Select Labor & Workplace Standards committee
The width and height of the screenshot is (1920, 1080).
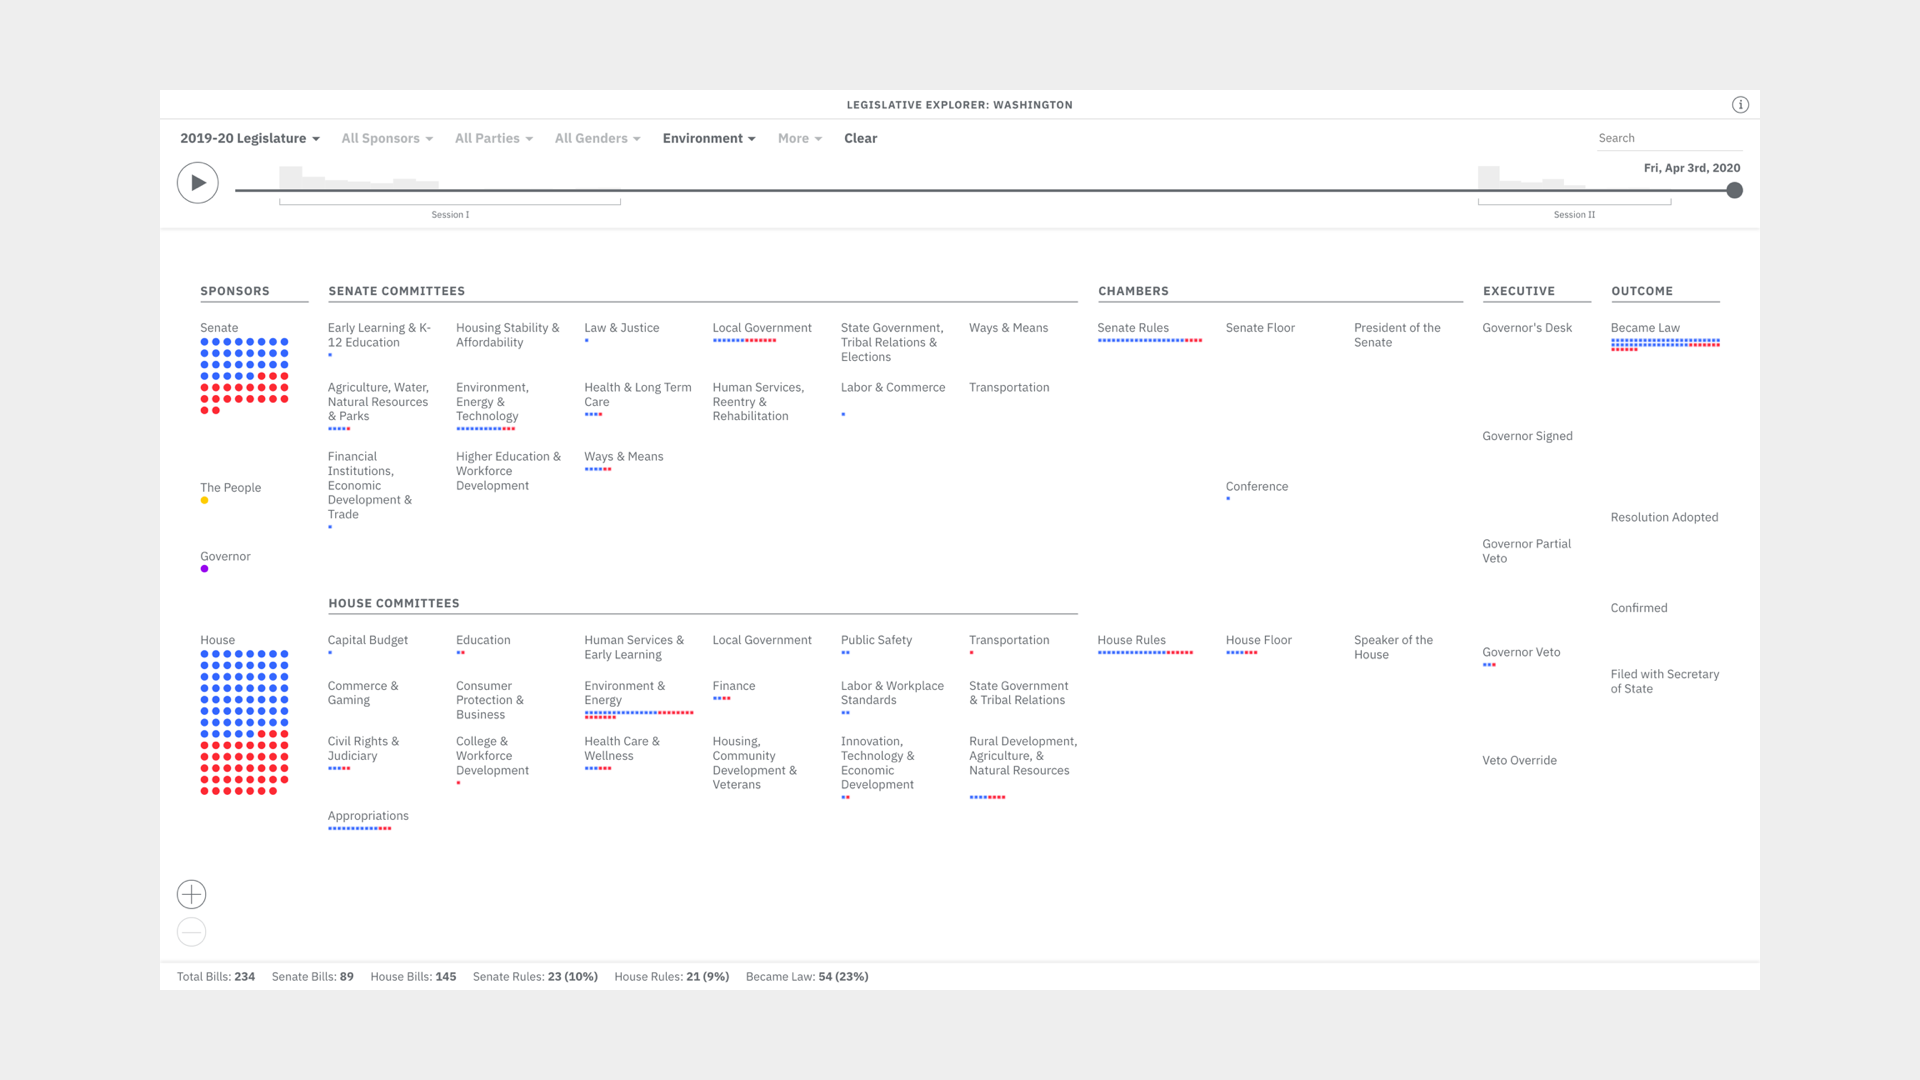point(892,693)
